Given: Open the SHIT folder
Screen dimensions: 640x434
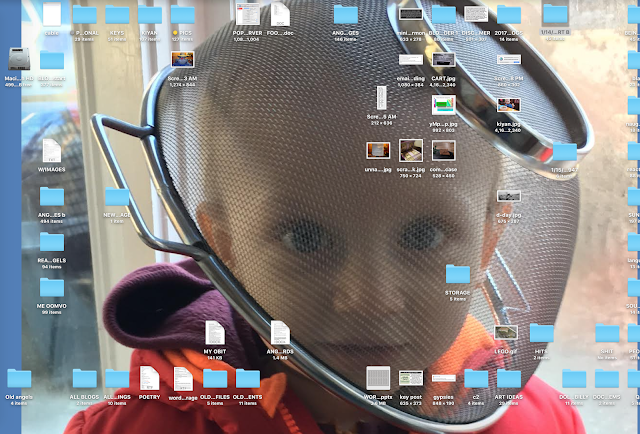Looking at the screenshot, I should pos(607,332).
